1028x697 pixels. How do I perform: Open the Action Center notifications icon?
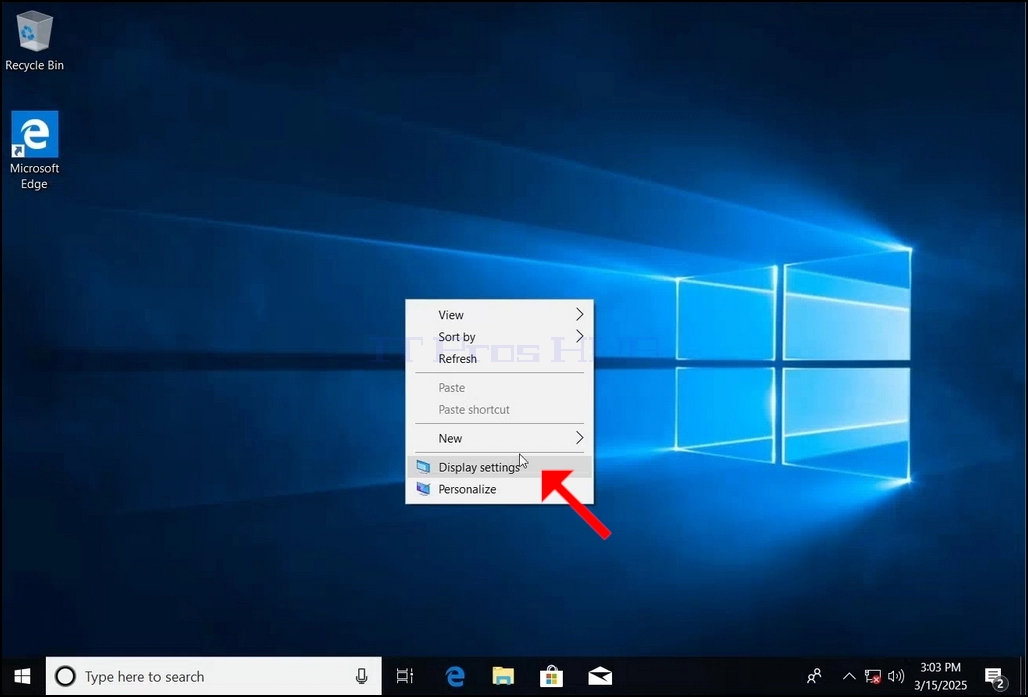(x=995, y=676)
